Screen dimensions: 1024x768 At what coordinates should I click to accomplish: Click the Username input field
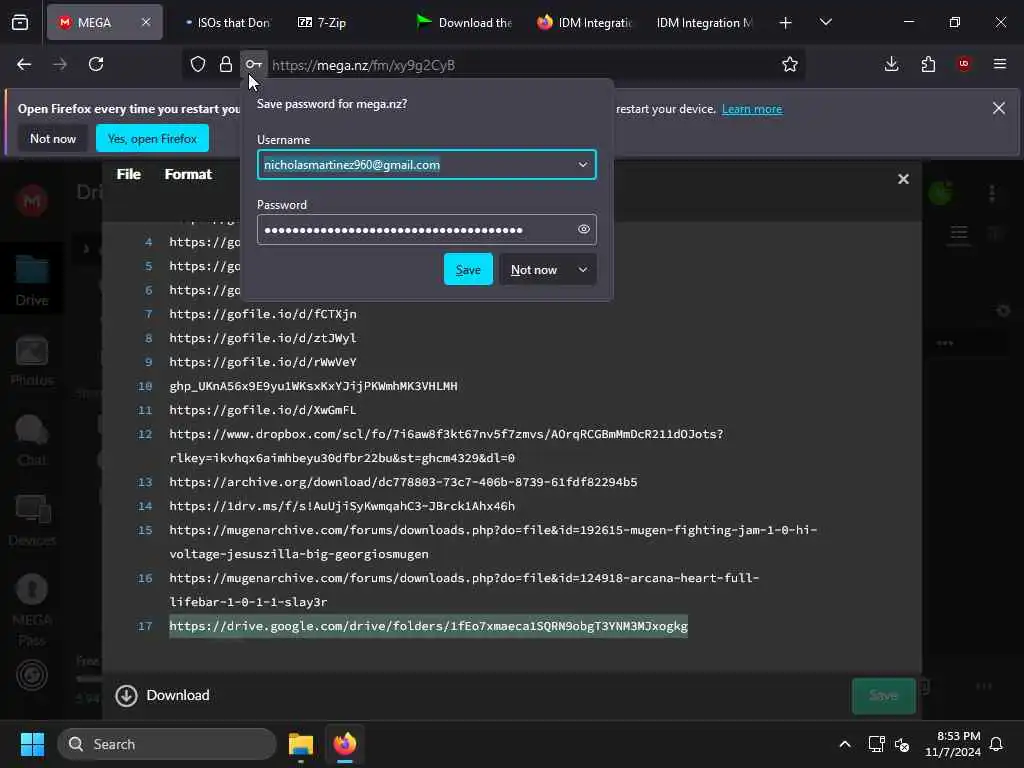(426, 165)
